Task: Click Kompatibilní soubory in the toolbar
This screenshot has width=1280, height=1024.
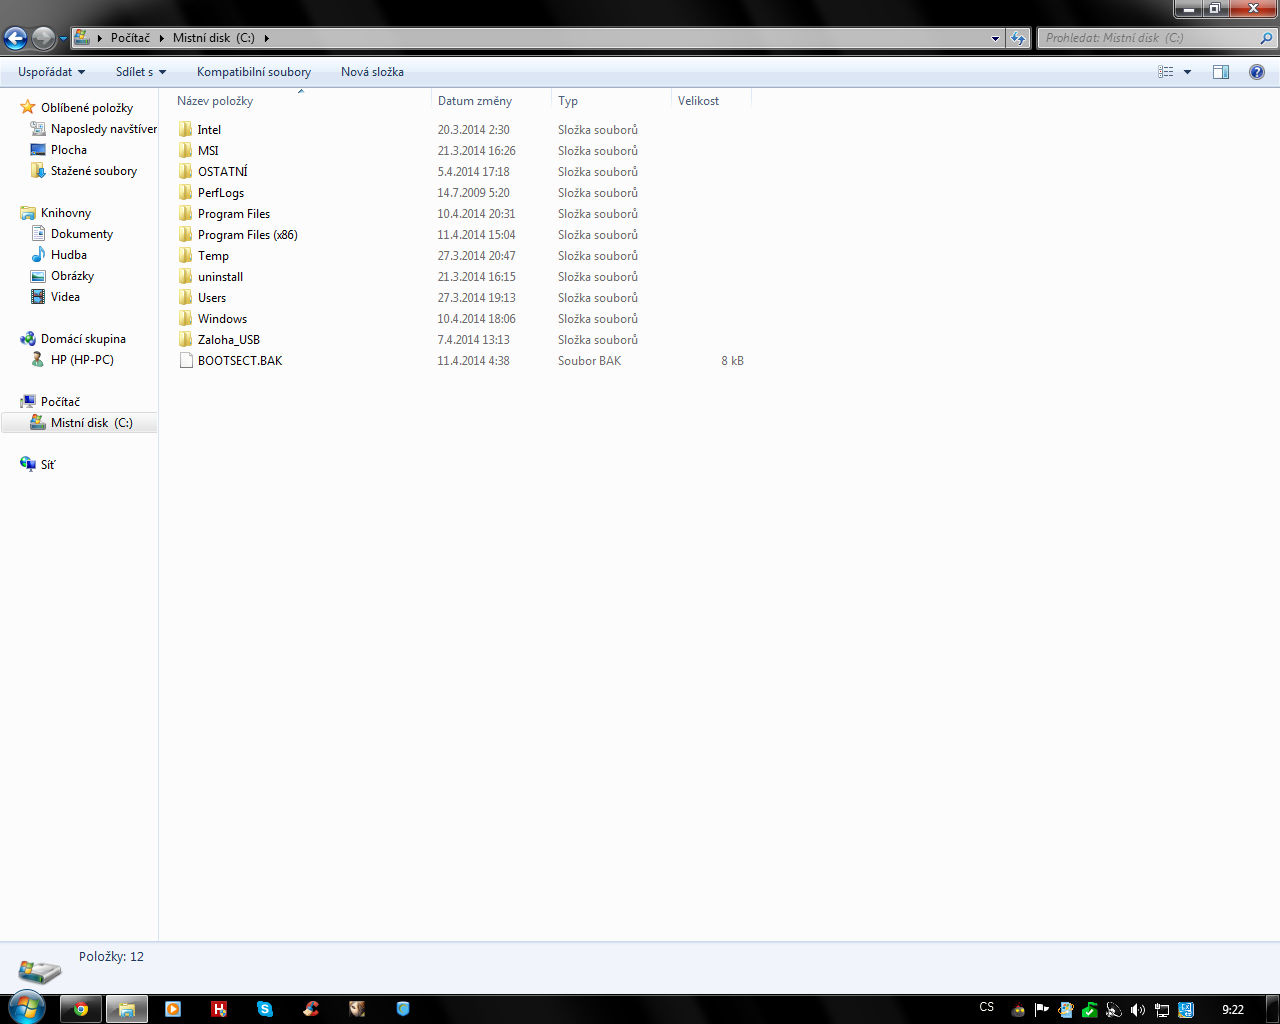Action: click(x=254, y=72)
